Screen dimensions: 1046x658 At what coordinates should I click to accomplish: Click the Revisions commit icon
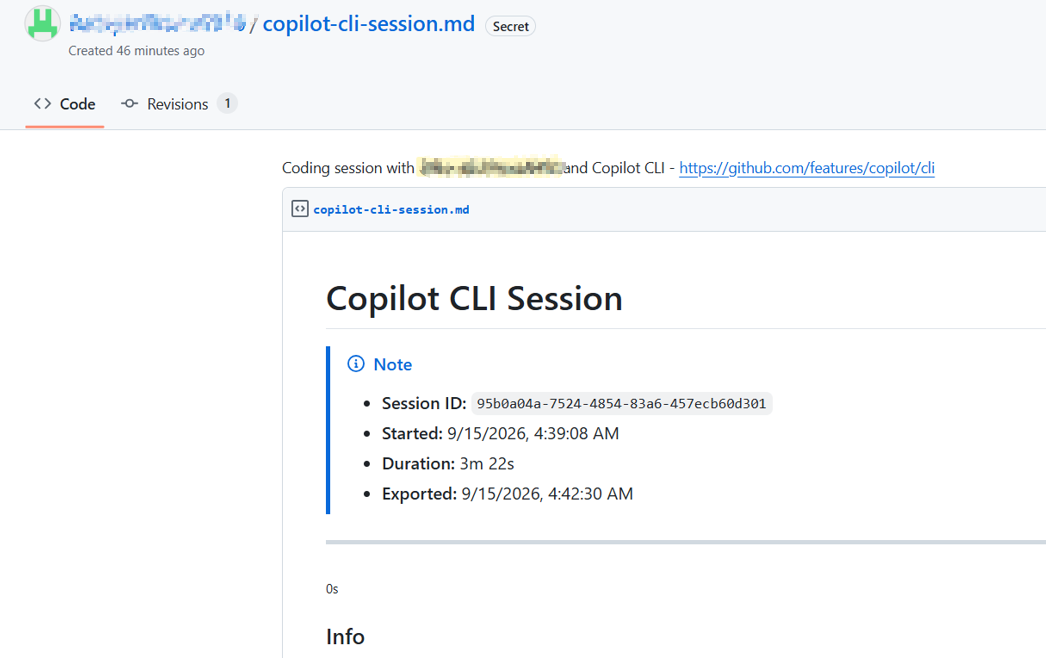pyautogui.click(x=129, y=103)
